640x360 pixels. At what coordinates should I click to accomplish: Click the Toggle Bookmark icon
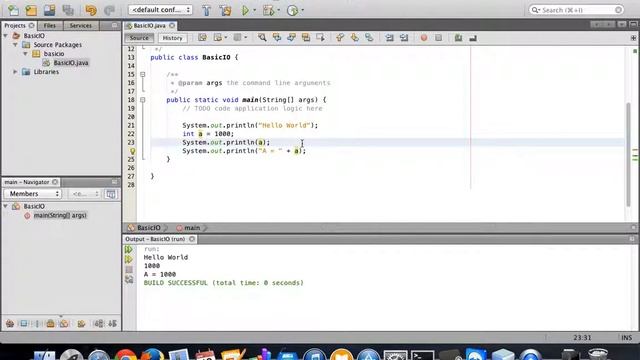(369, 38)
